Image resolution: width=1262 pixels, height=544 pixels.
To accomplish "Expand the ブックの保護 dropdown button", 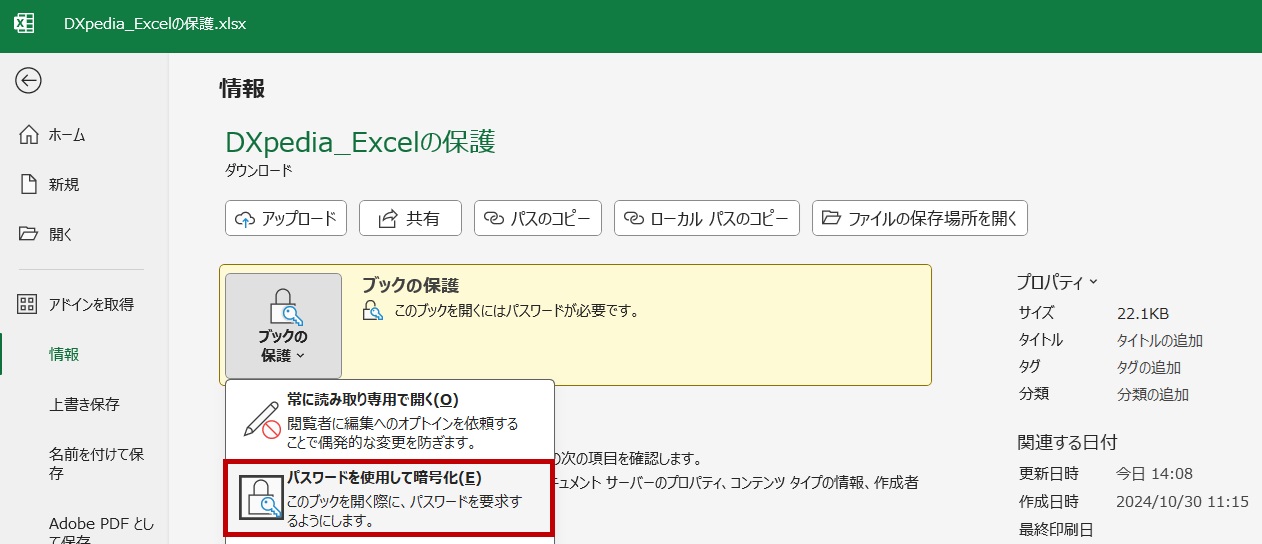I will (283, 326).
